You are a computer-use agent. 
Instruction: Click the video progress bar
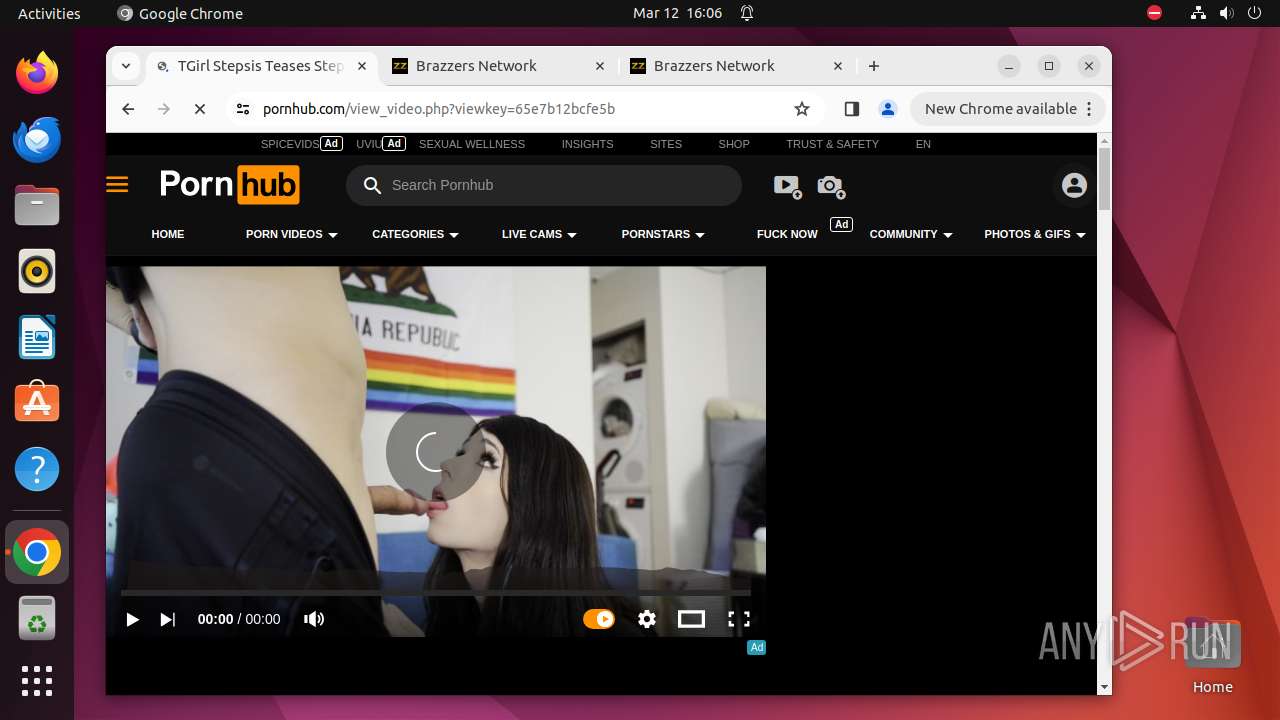pos(436,592)
